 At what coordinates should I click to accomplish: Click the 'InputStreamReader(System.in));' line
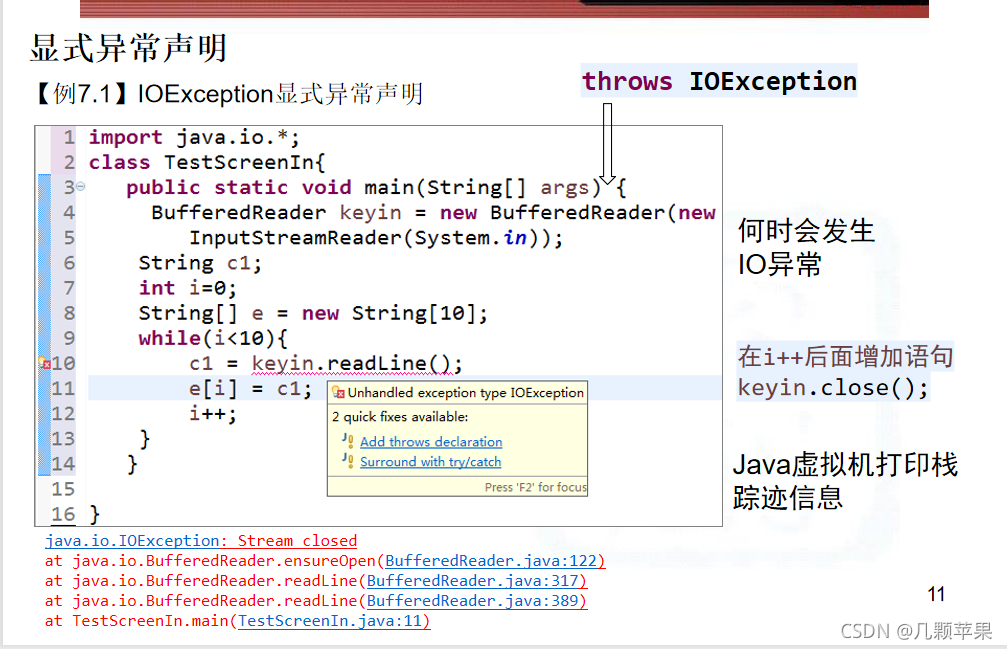click(x=376, y=238)
